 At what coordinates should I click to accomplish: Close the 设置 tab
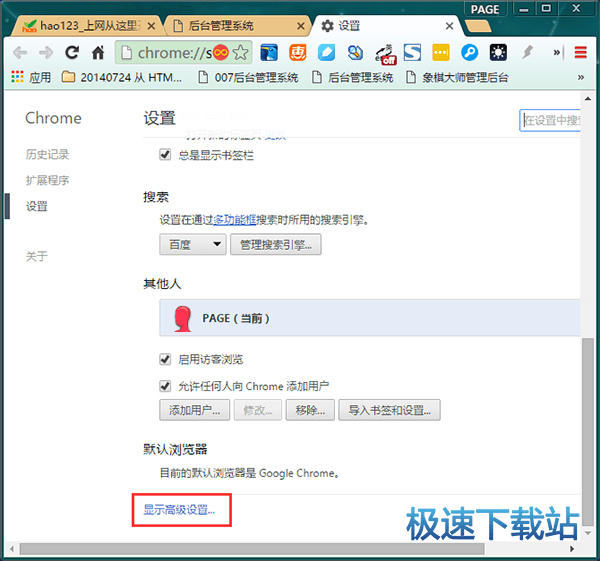point(450,26)
